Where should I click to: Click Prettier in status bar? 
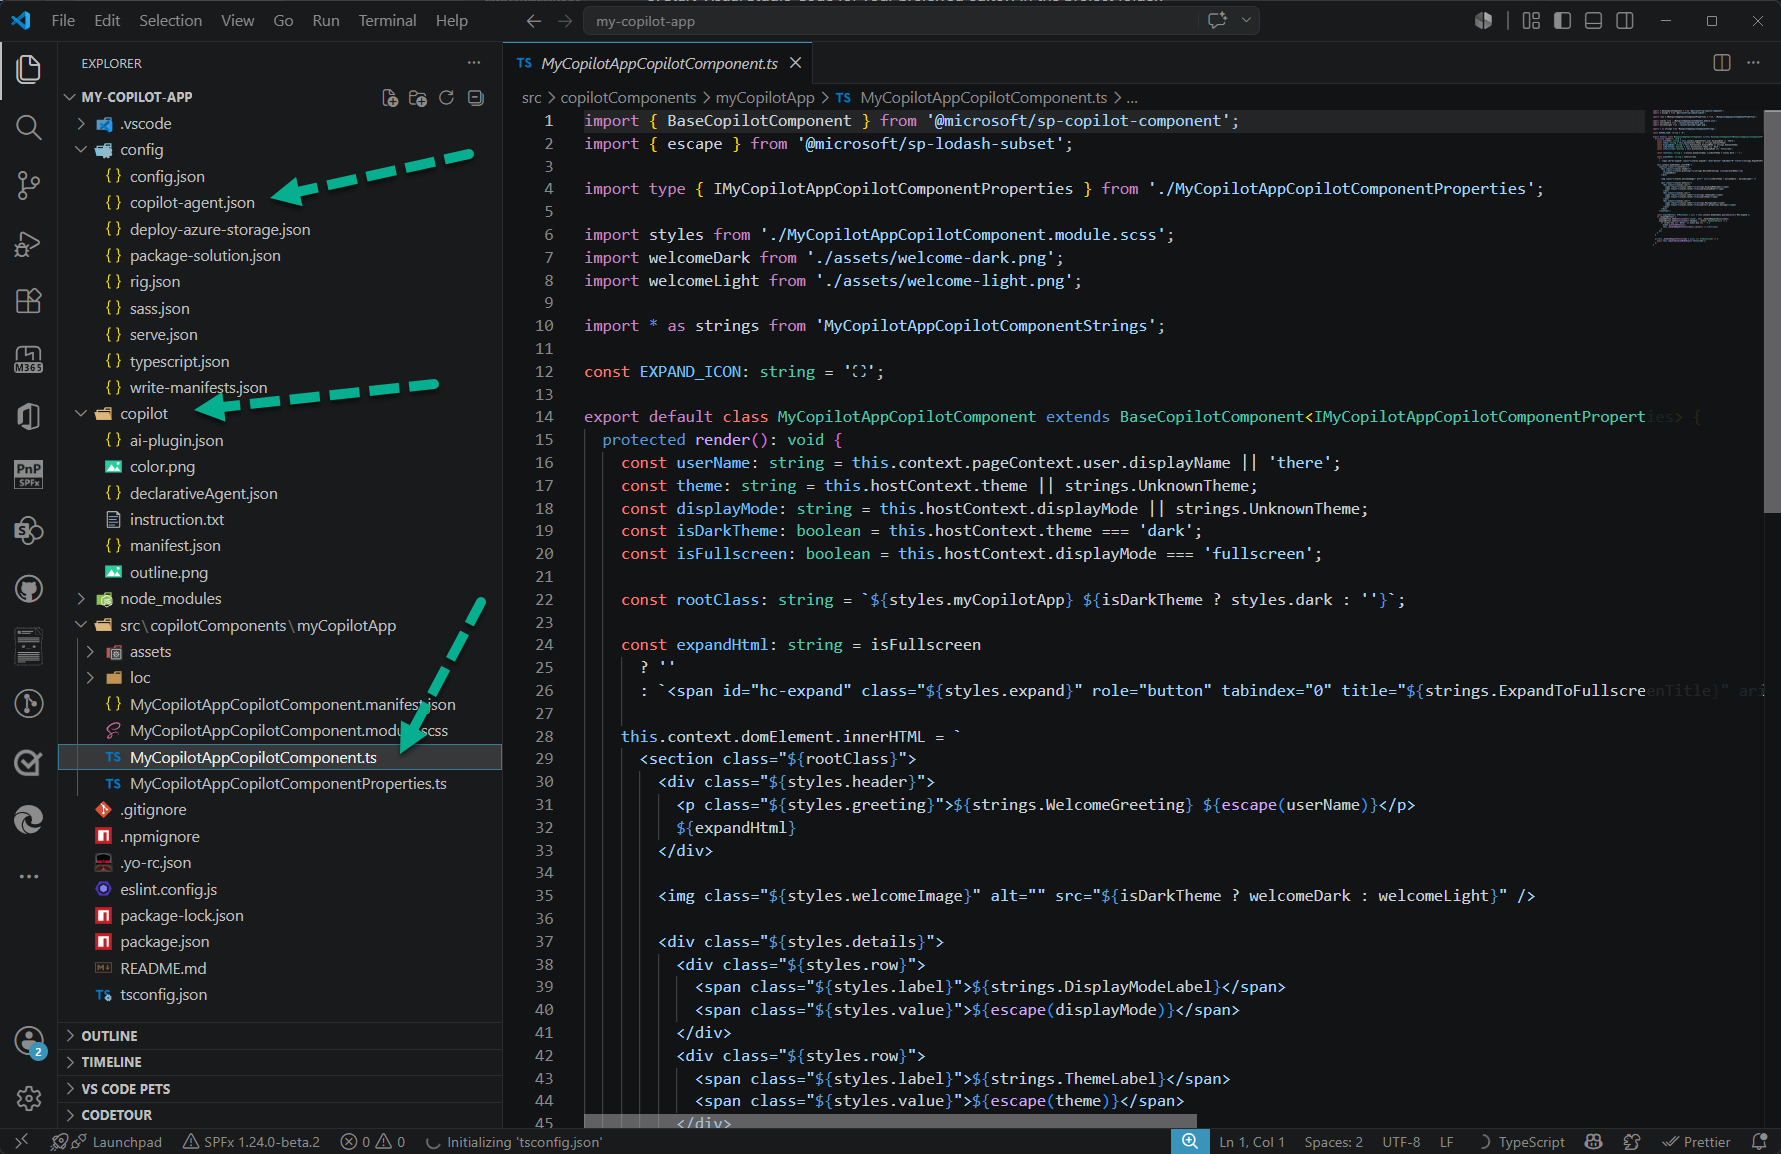(x=1696, y=1142)
